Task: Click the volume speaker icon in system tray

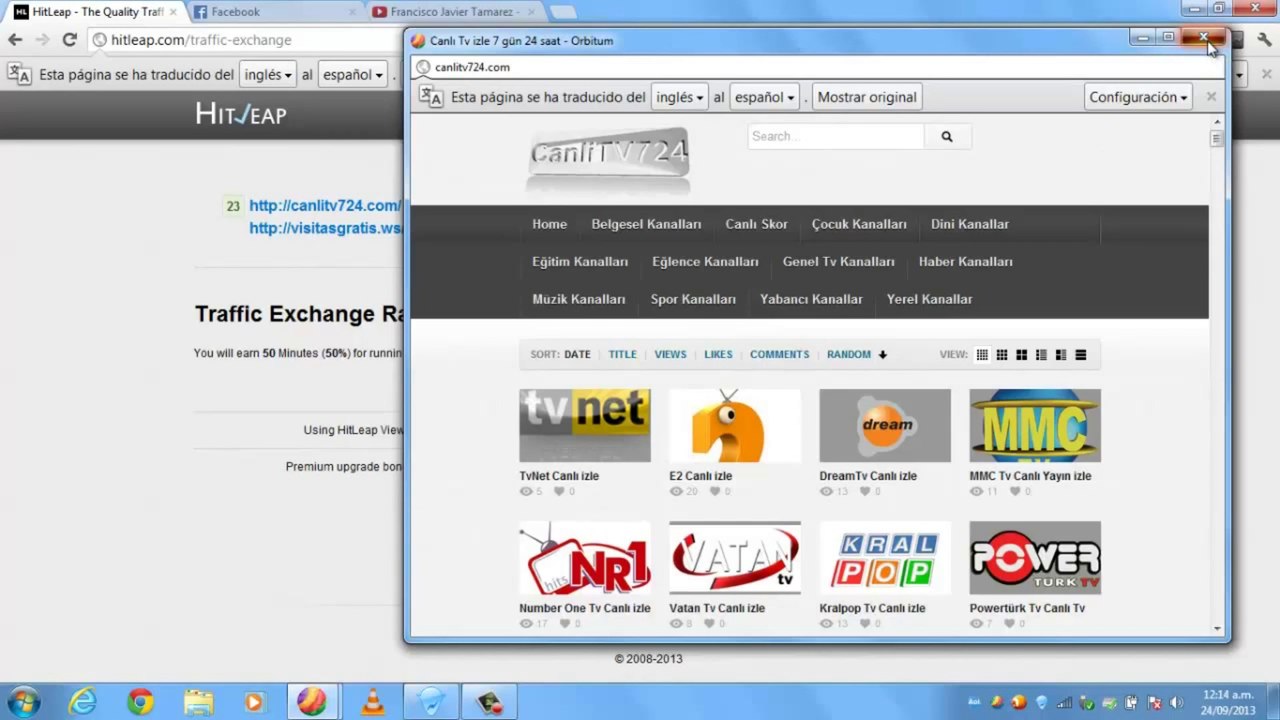Action: coord(1176,703)
